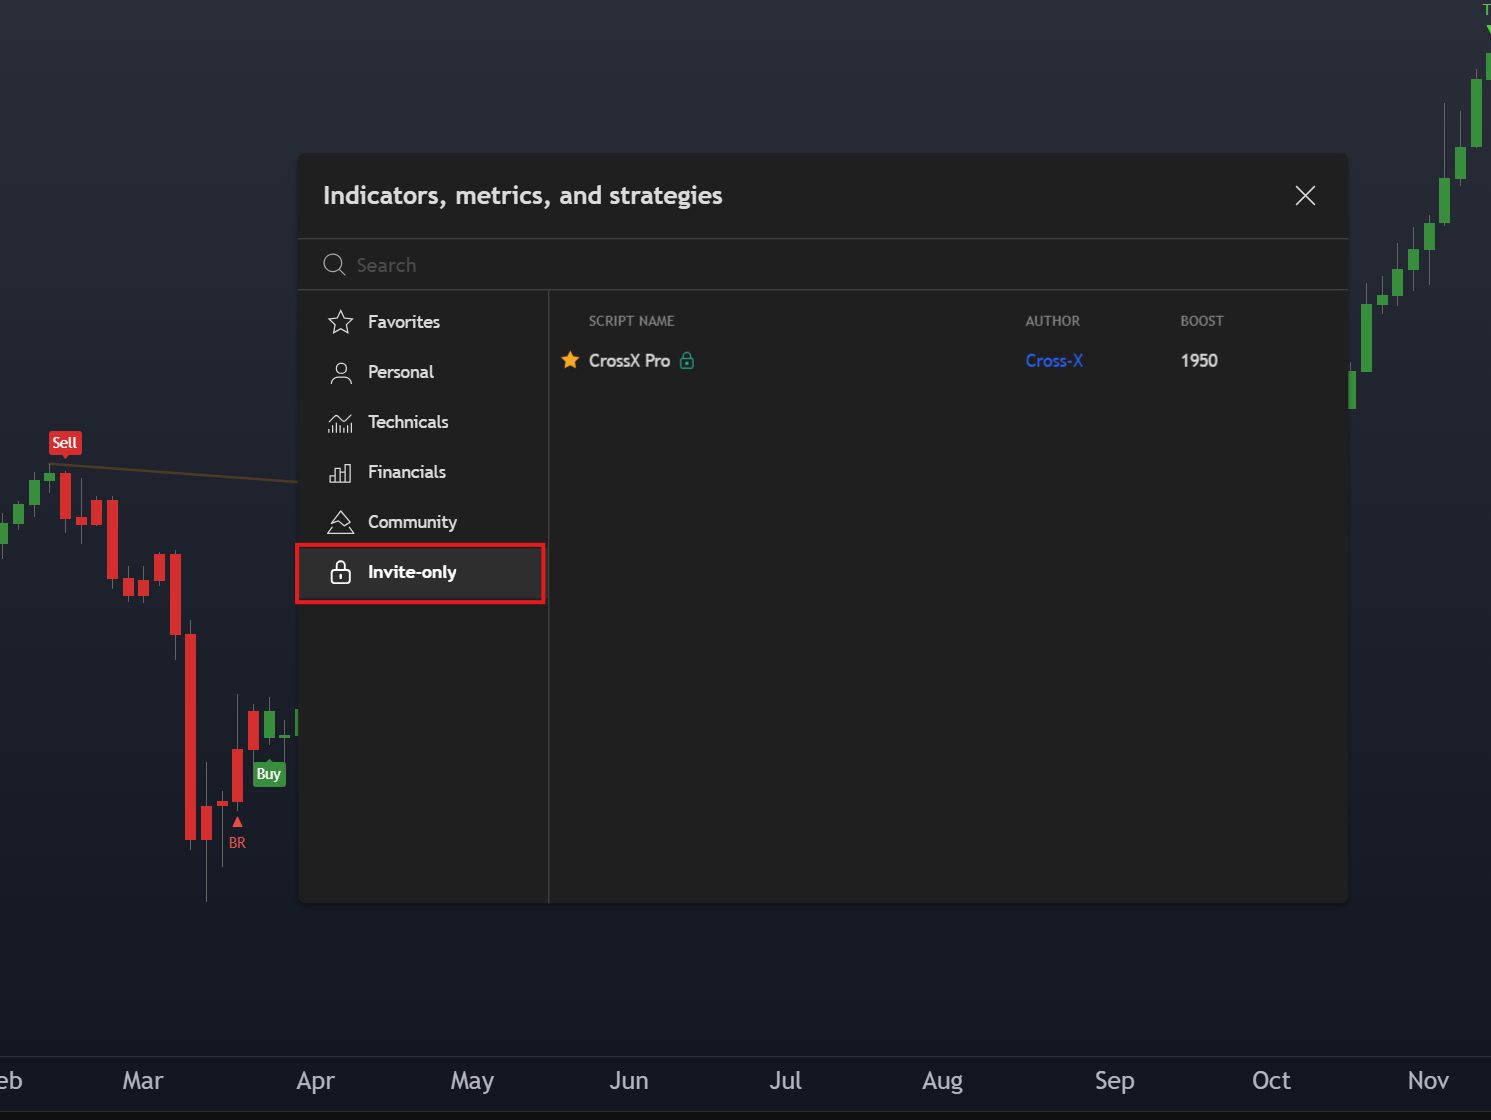Screen dimensions: 1491x1120
Task: Click the Financials bar chart icon
Action: 341,473
